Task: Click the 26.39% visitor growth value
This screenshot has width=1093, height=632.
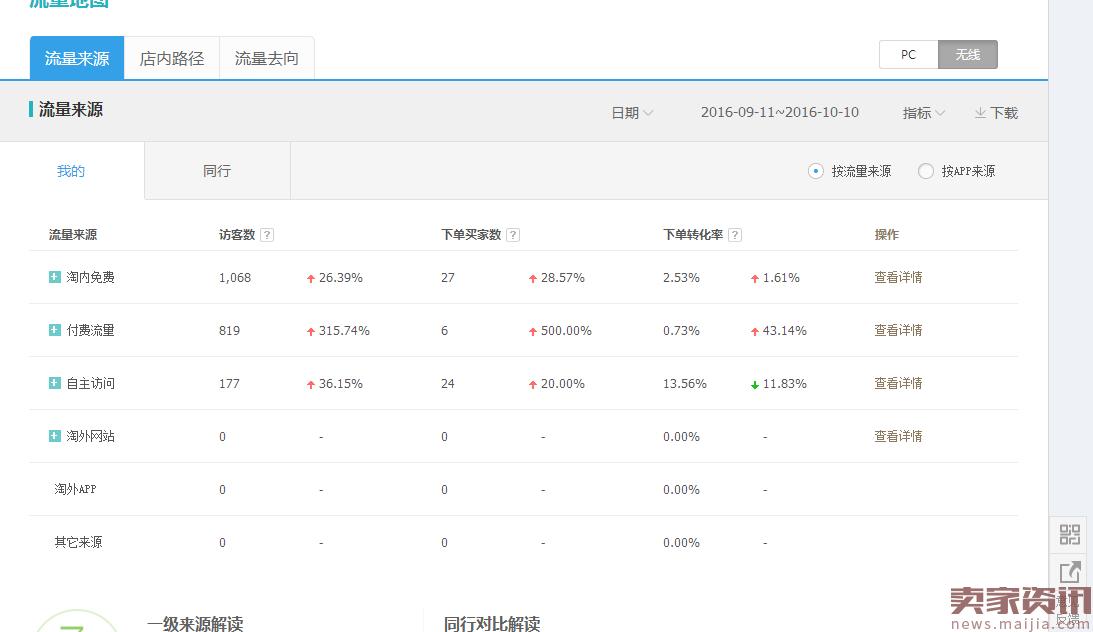Action: pyautogui.click(x=341, y=277)
